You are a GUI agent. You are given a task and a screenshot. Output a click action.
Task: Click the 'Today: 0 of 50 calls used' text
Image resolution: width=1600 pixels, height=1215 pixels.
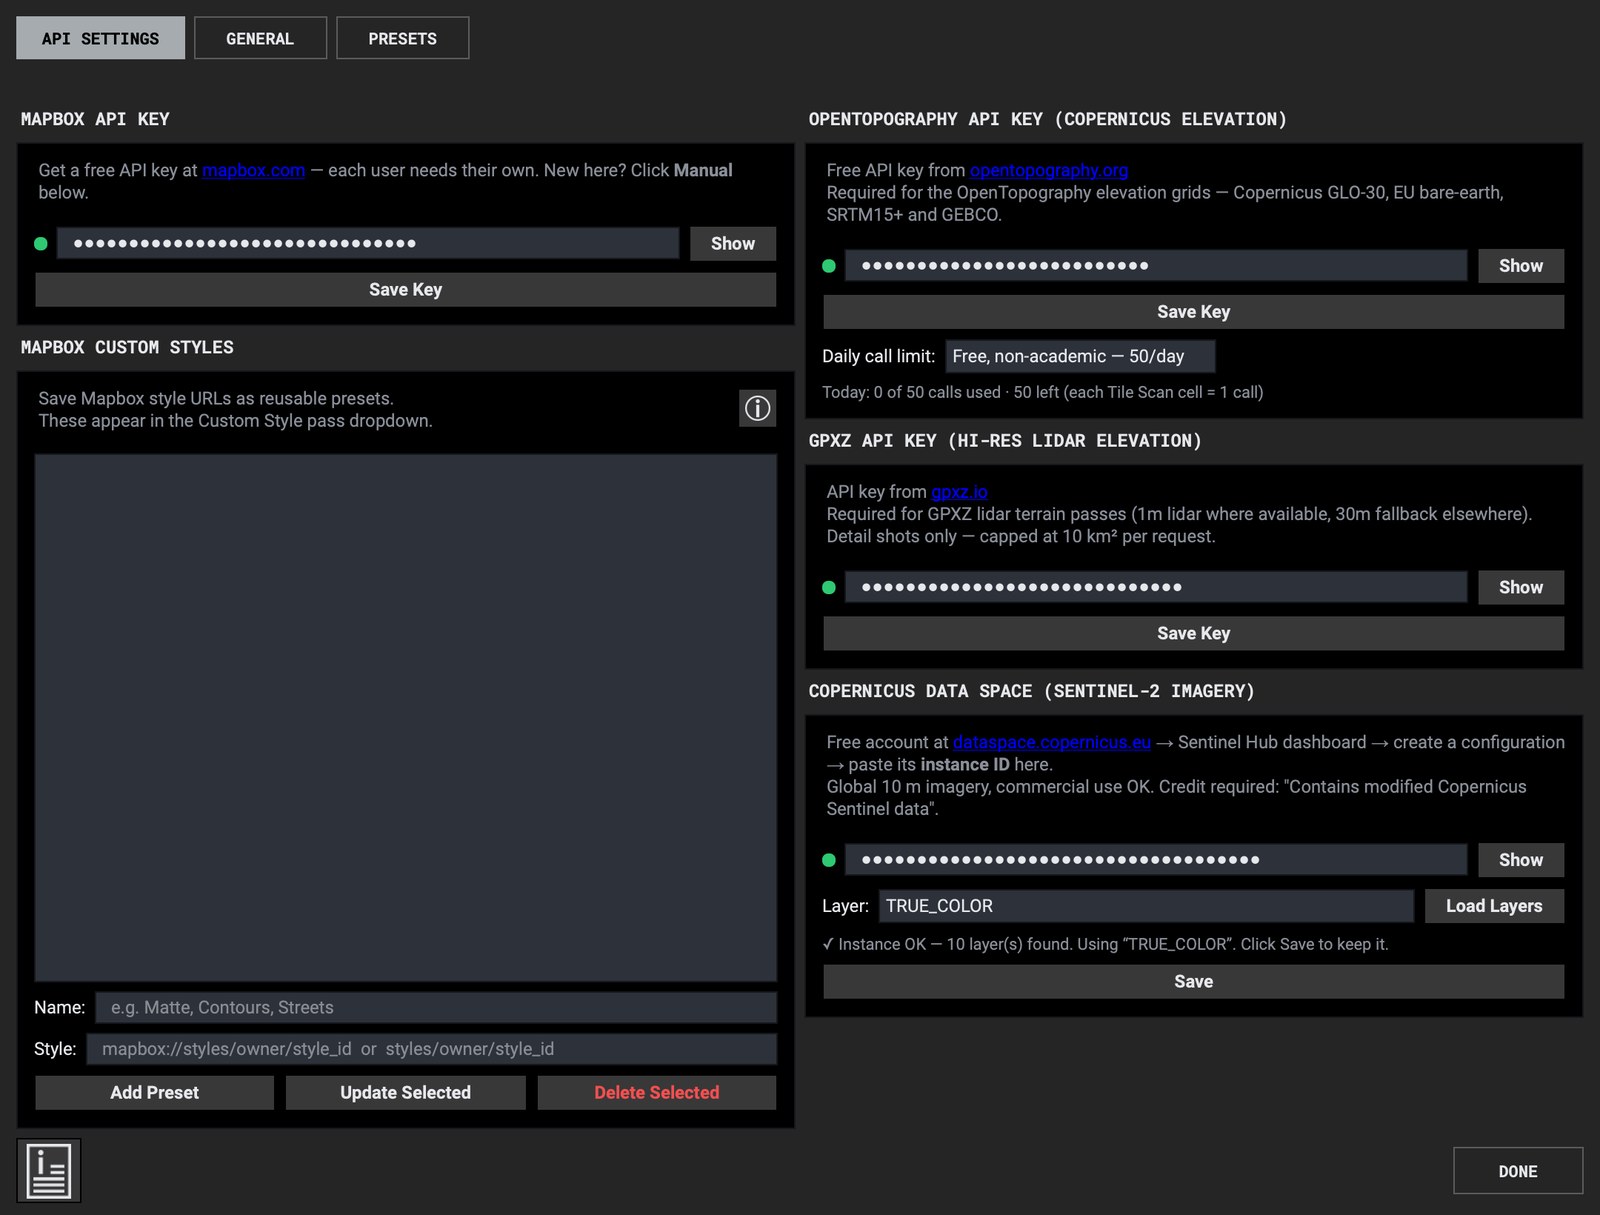pos(911,393)
